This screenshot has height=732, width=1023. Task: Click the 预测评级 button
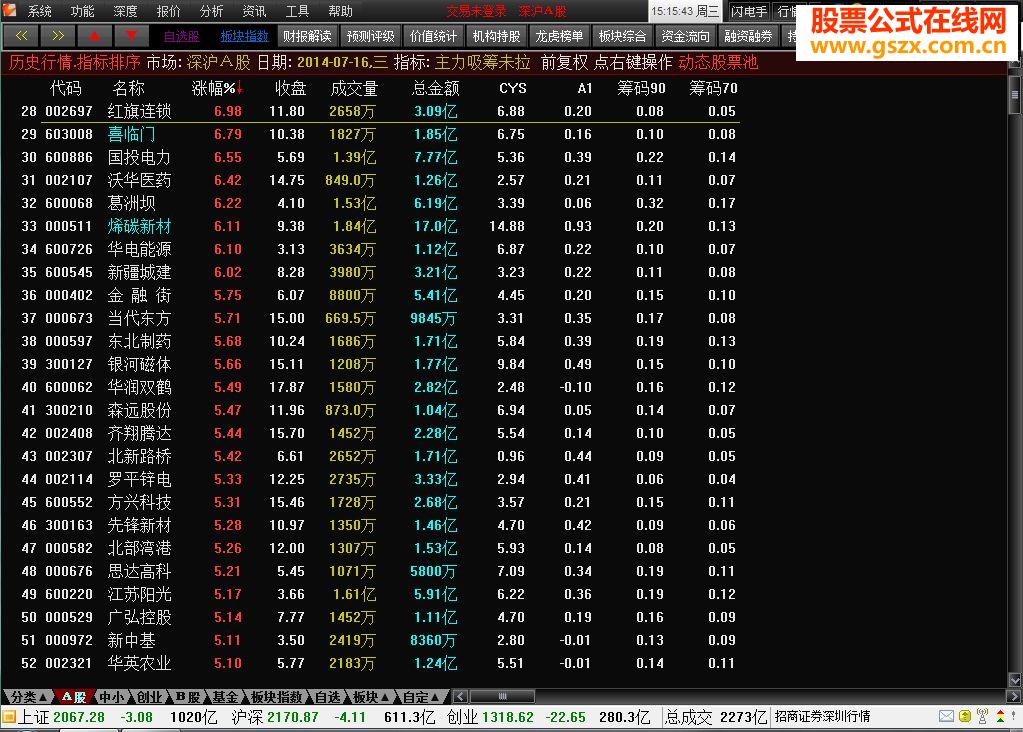click(371, 36)
